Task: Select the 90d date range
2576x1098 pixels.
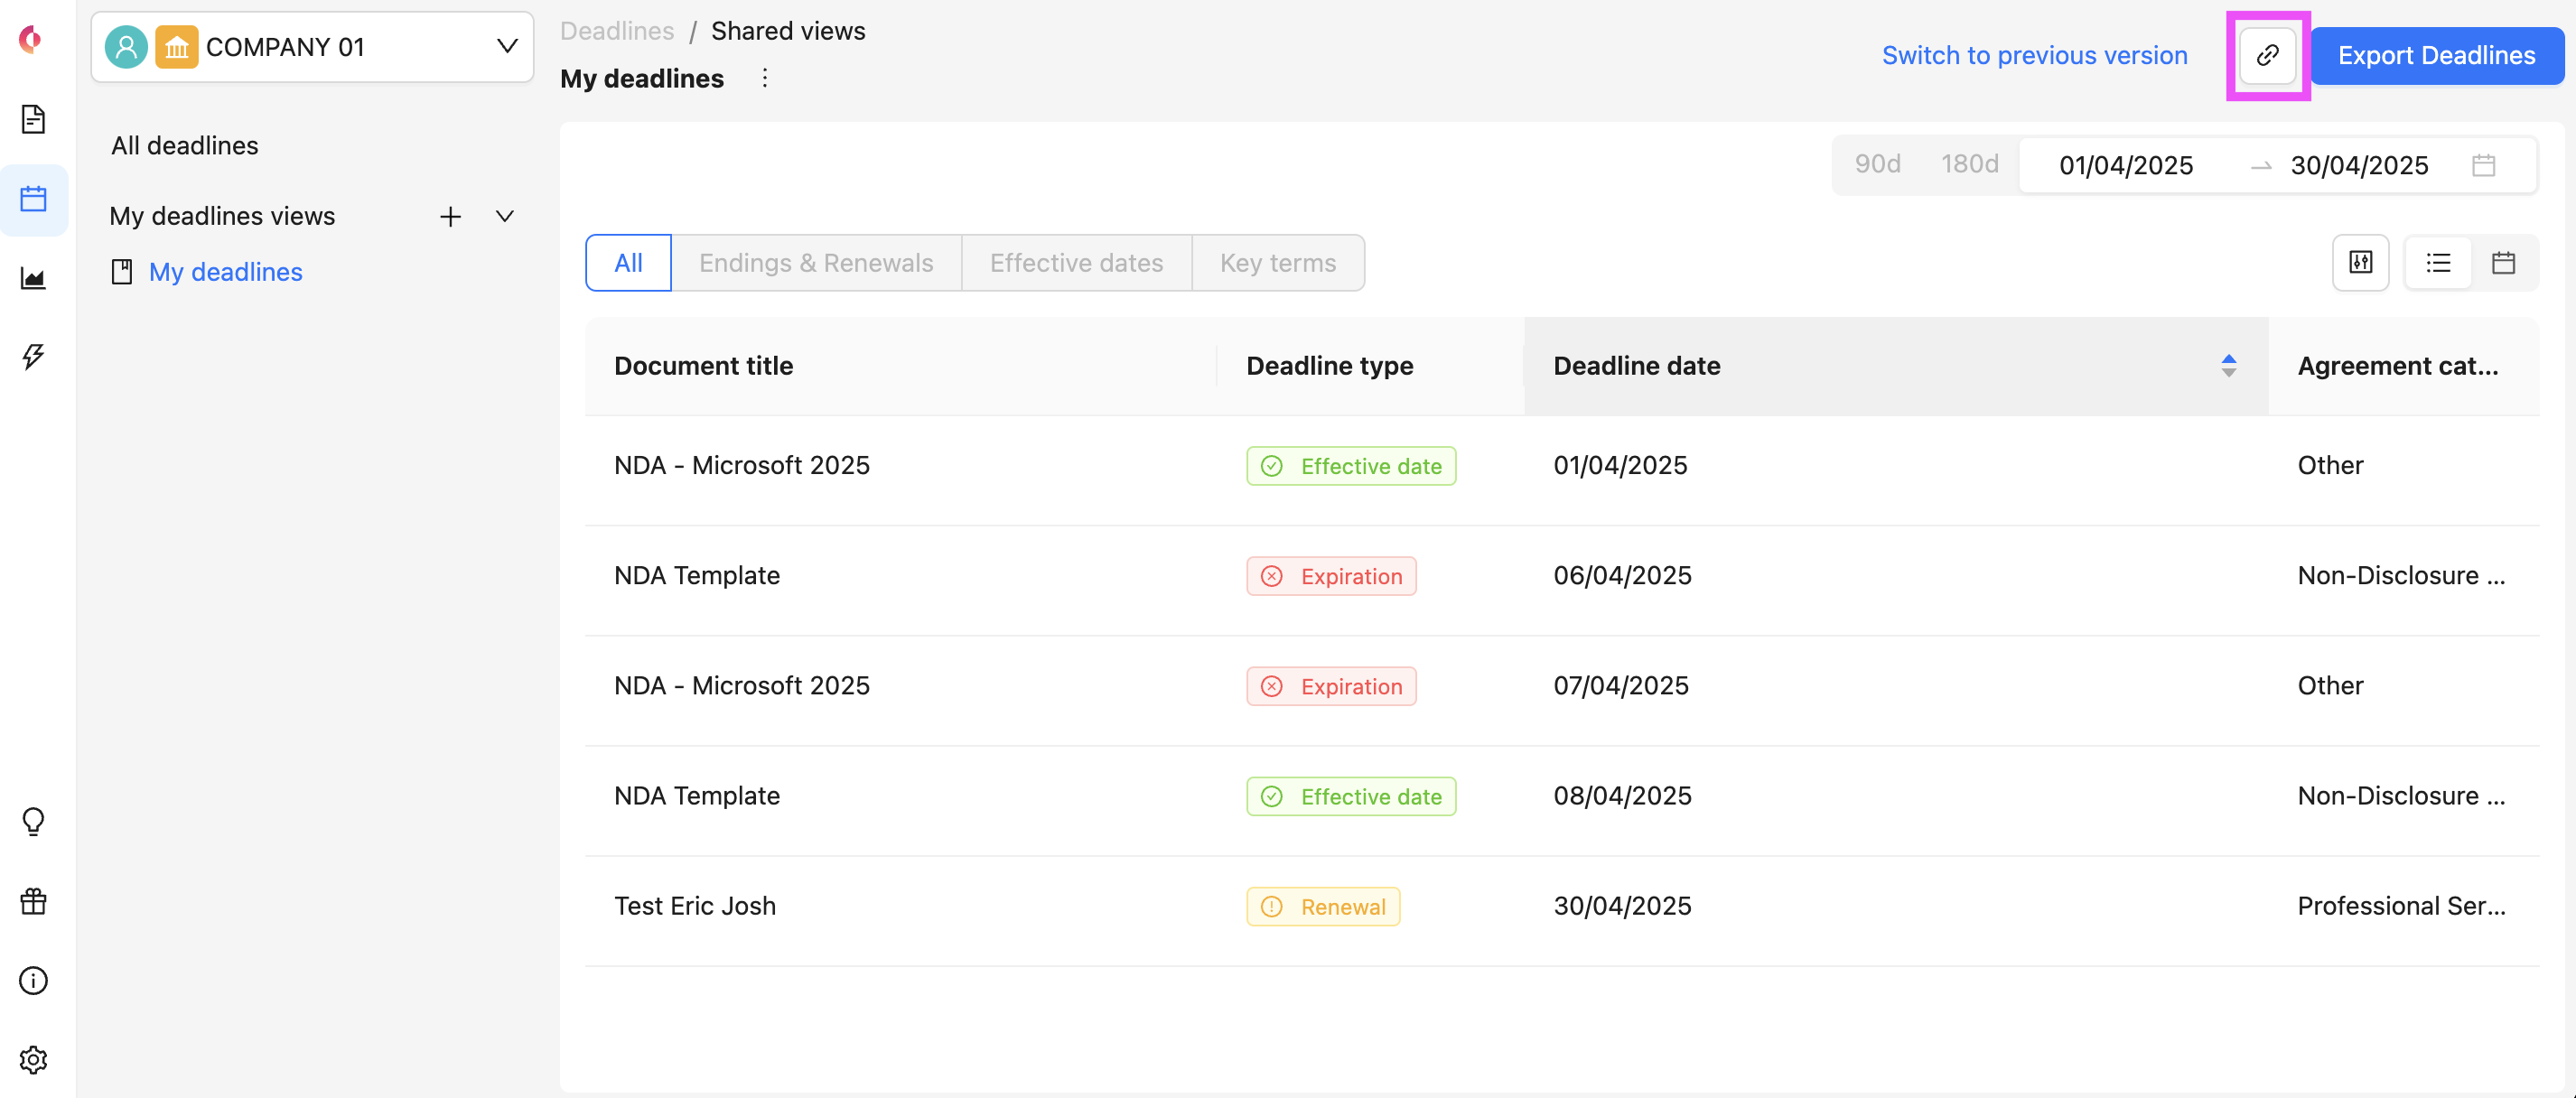Action: coord(1877,164)
